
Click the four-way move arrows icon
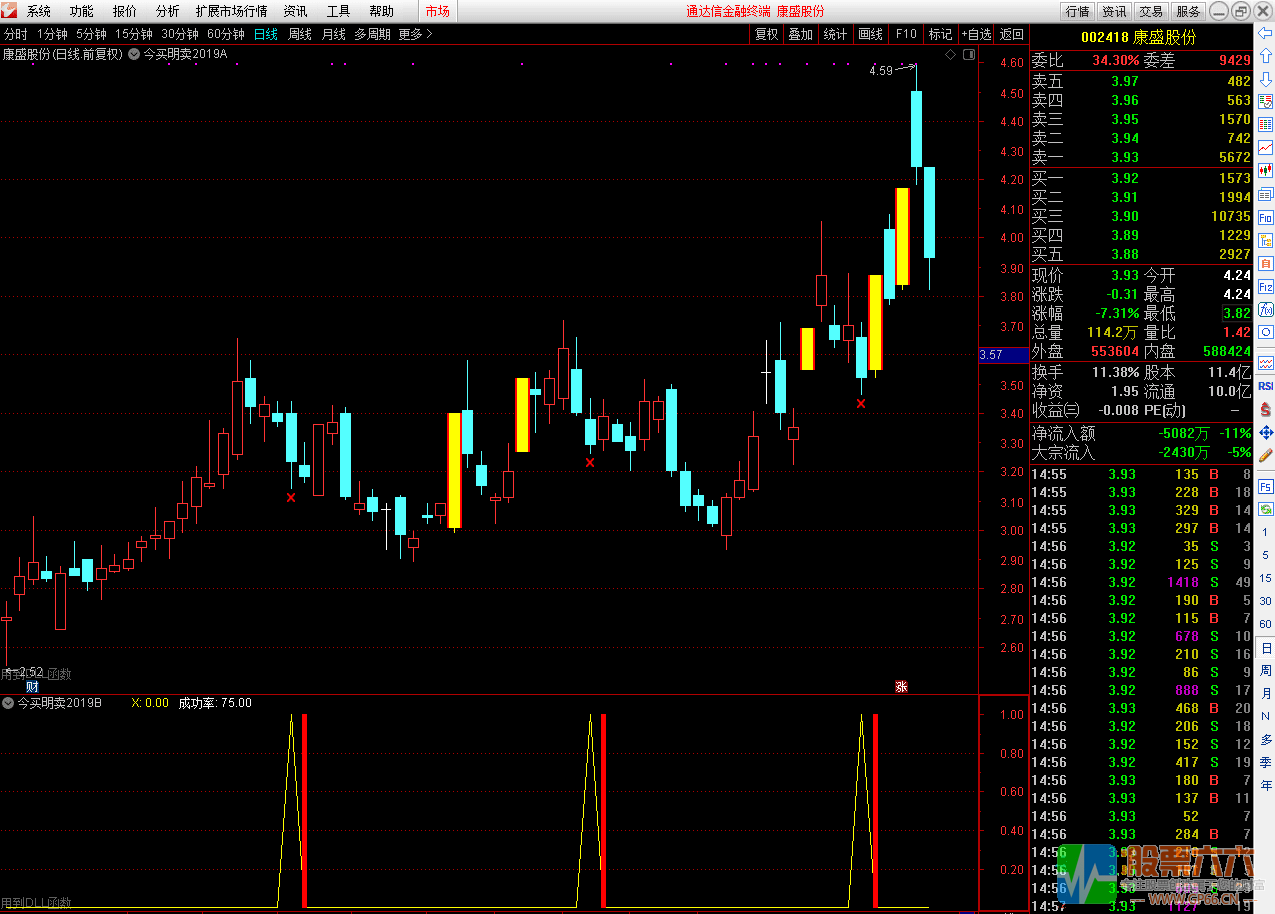click(x=1266, y=433)
